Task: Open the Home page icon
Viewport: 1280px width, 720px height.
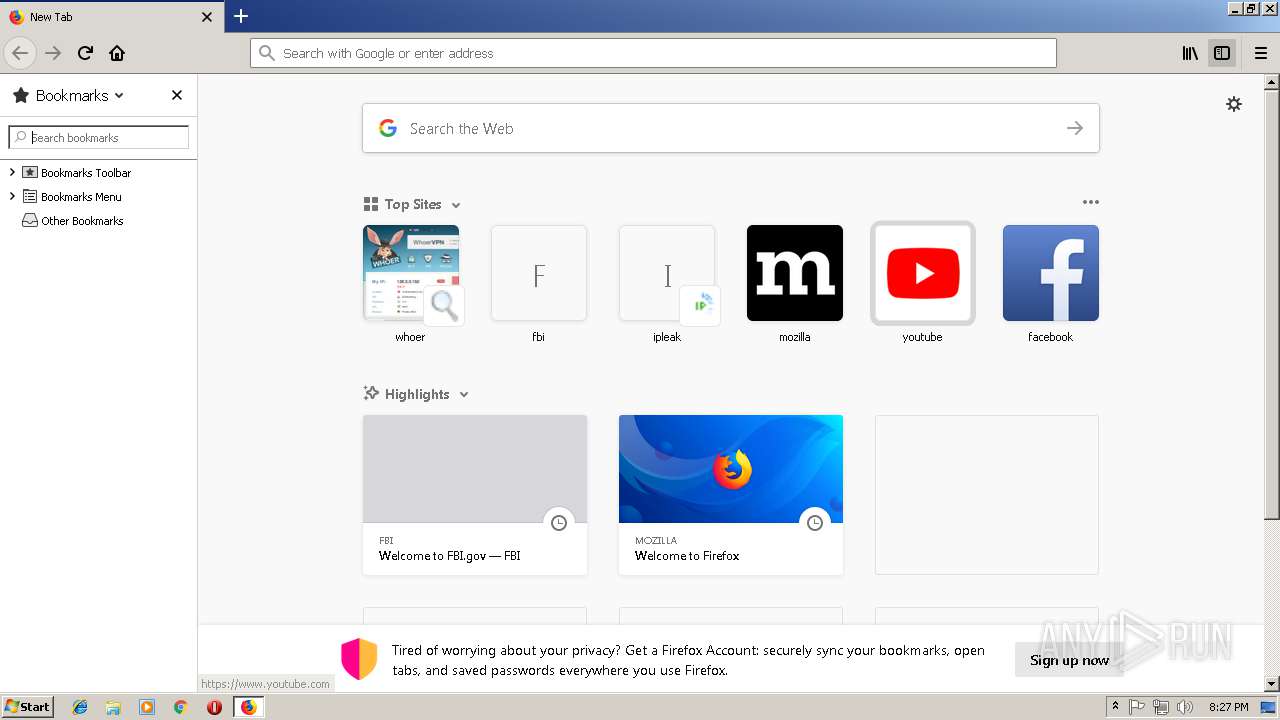Action: [x=117, y=53]
